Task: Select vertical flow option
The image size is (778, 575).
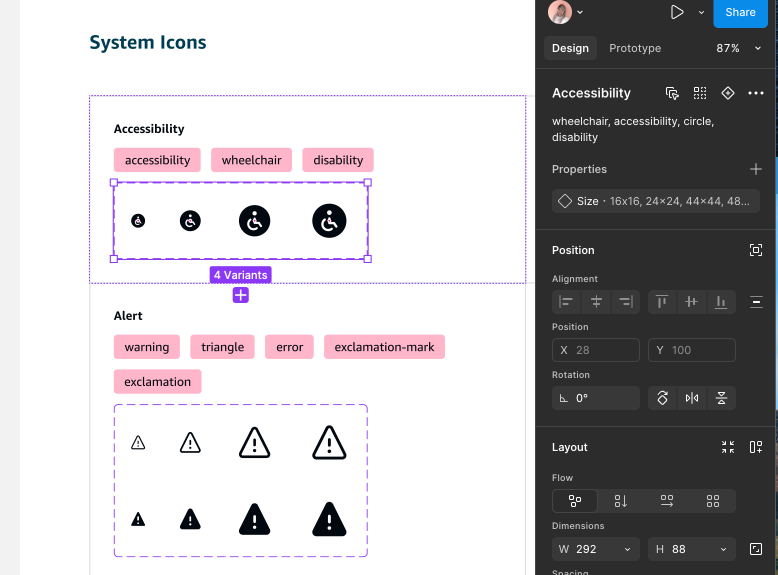Action: 621,501
